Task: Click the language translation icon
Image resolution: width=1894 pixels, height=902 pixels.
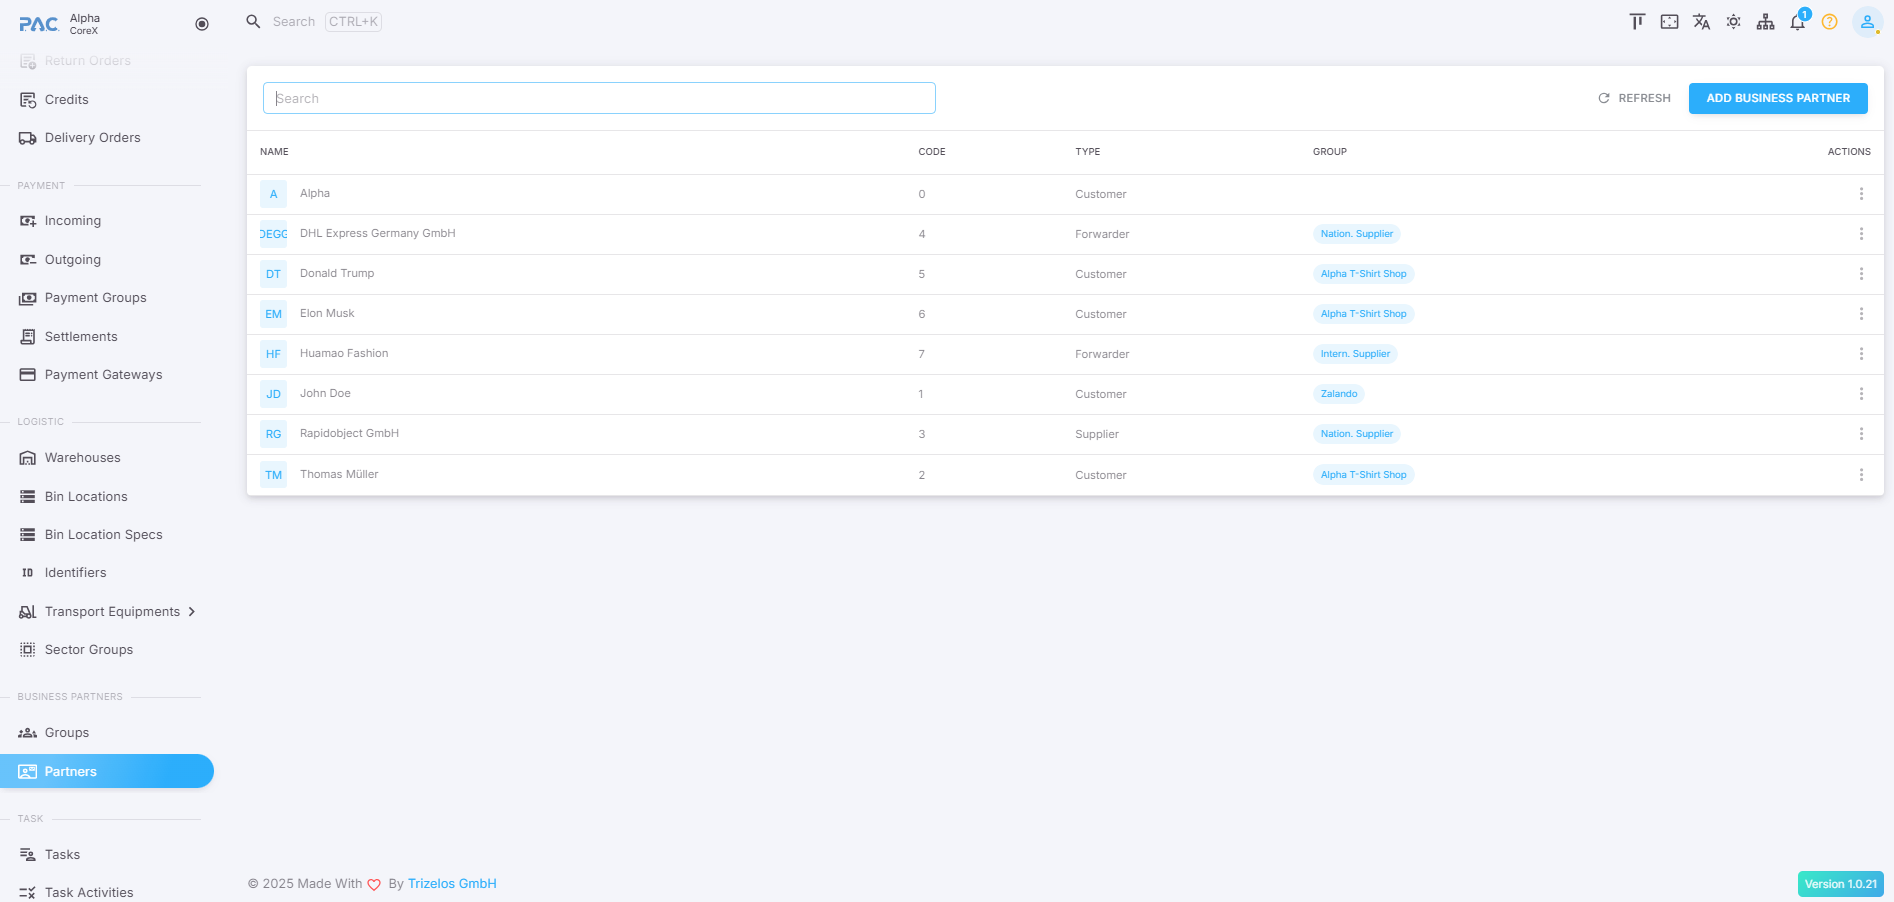Action: (1701, 22)
